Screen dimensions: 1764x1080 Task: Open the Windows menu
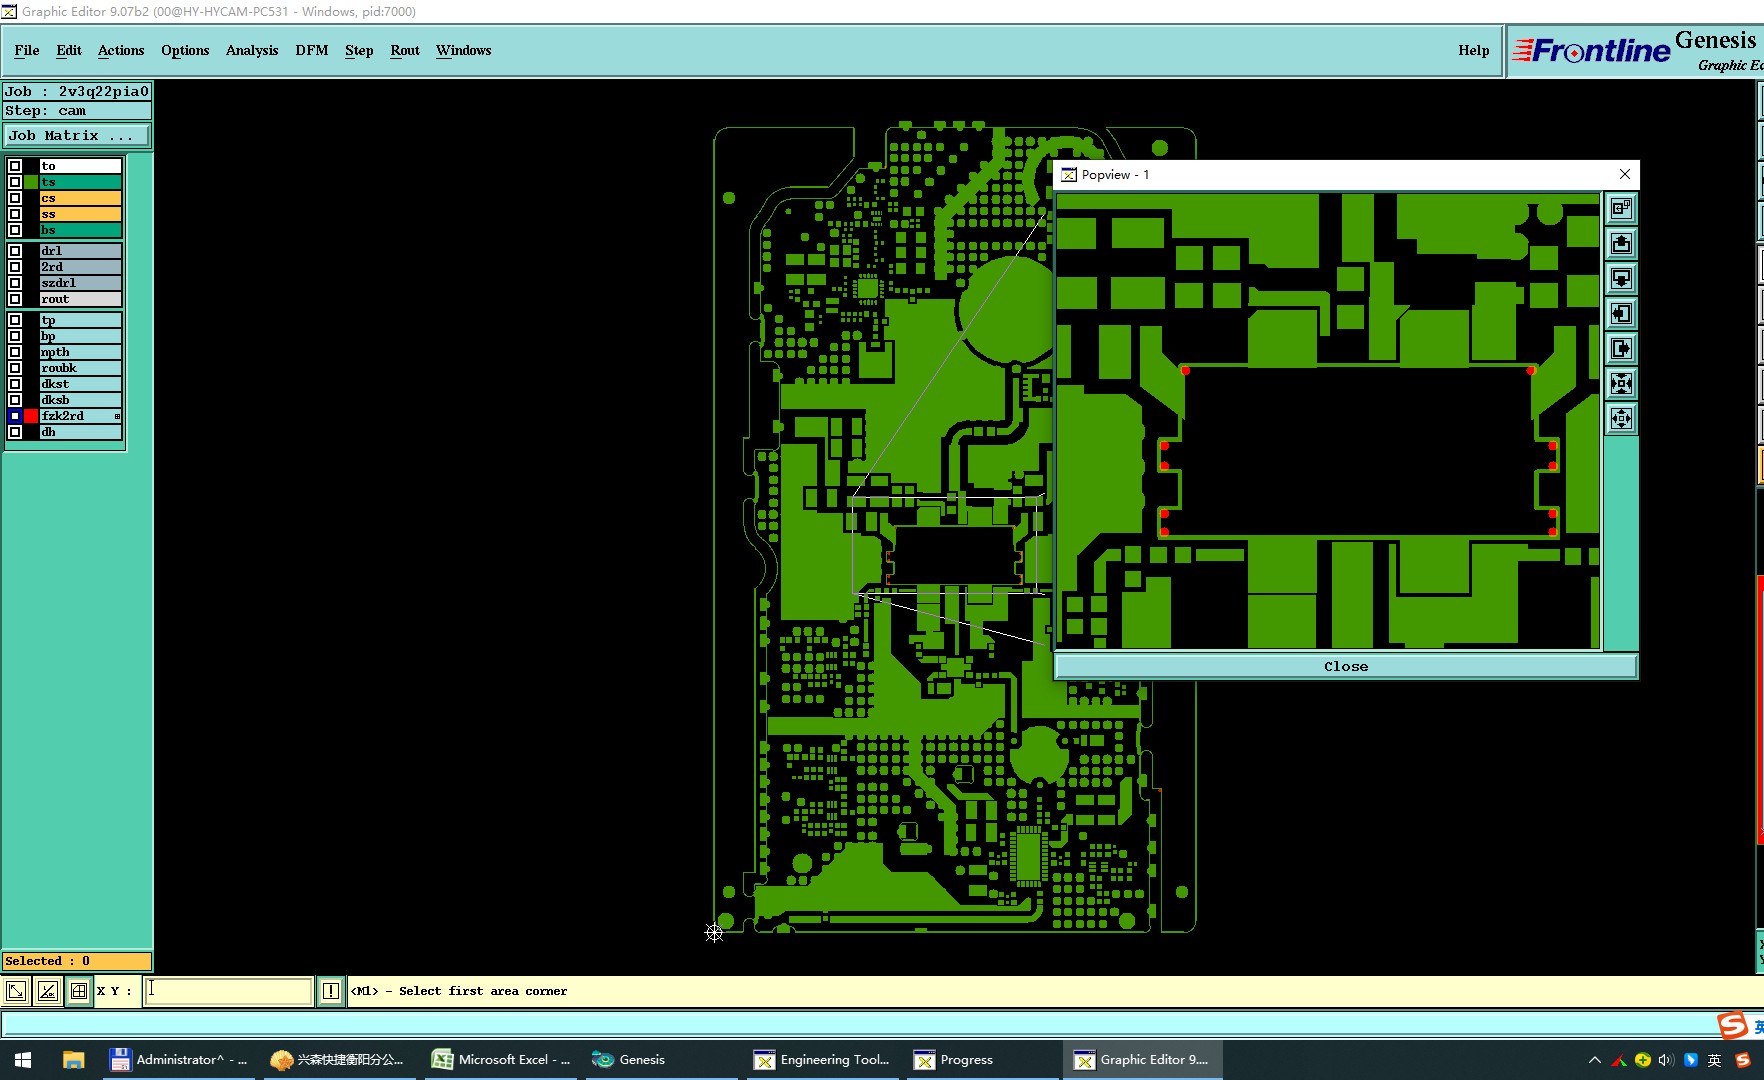(463, 50)
